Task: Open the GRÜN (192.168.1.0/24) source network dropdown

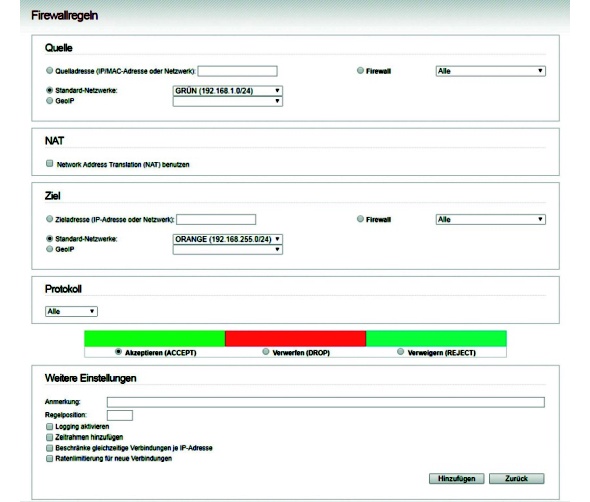Action: pyautogui.click(x=228, y=91)
